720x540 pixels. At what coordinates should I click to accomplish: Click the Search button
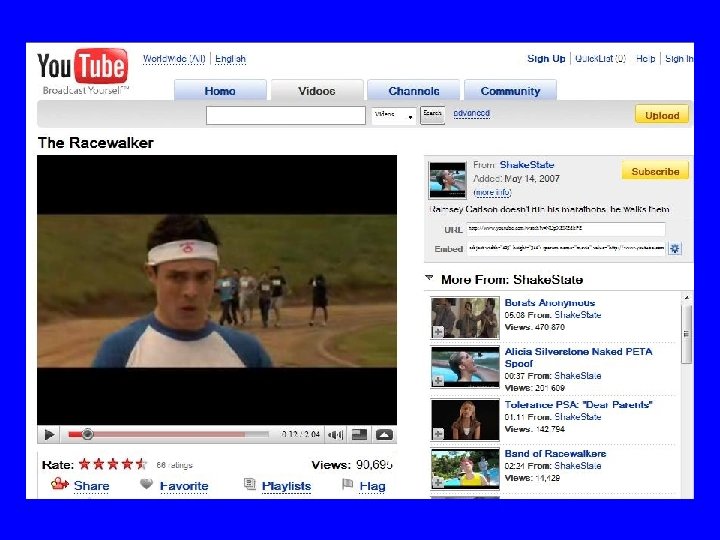coord(433,115)
